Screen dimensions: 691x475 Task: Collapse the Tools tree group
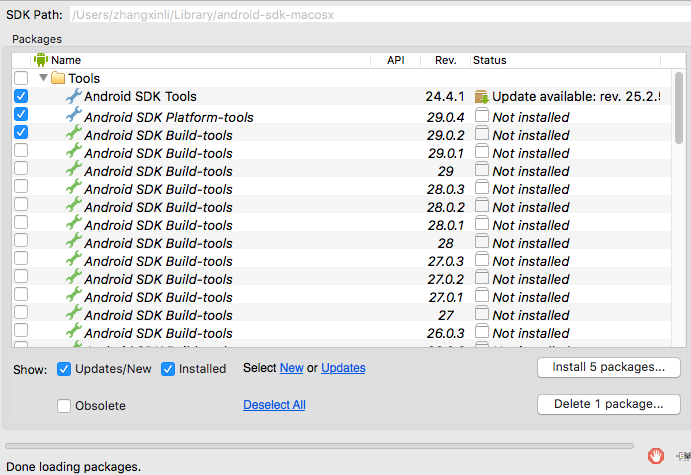[43, 78]
